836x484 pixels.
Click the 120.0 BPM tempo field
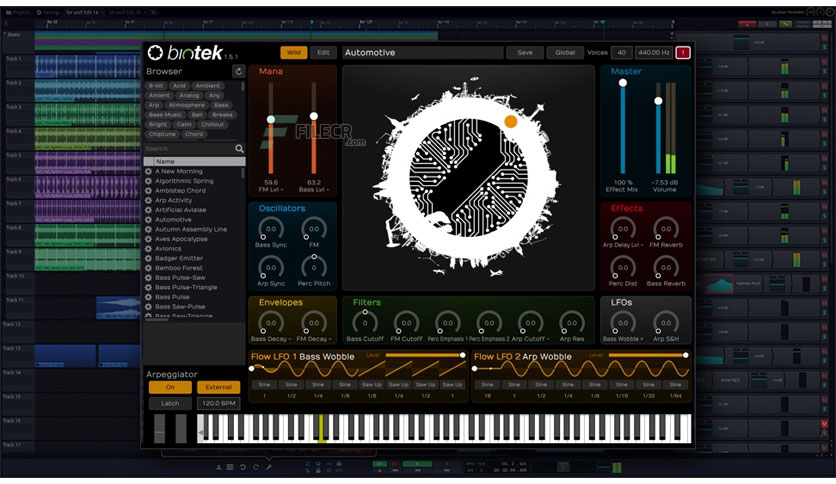pos(219,404)
